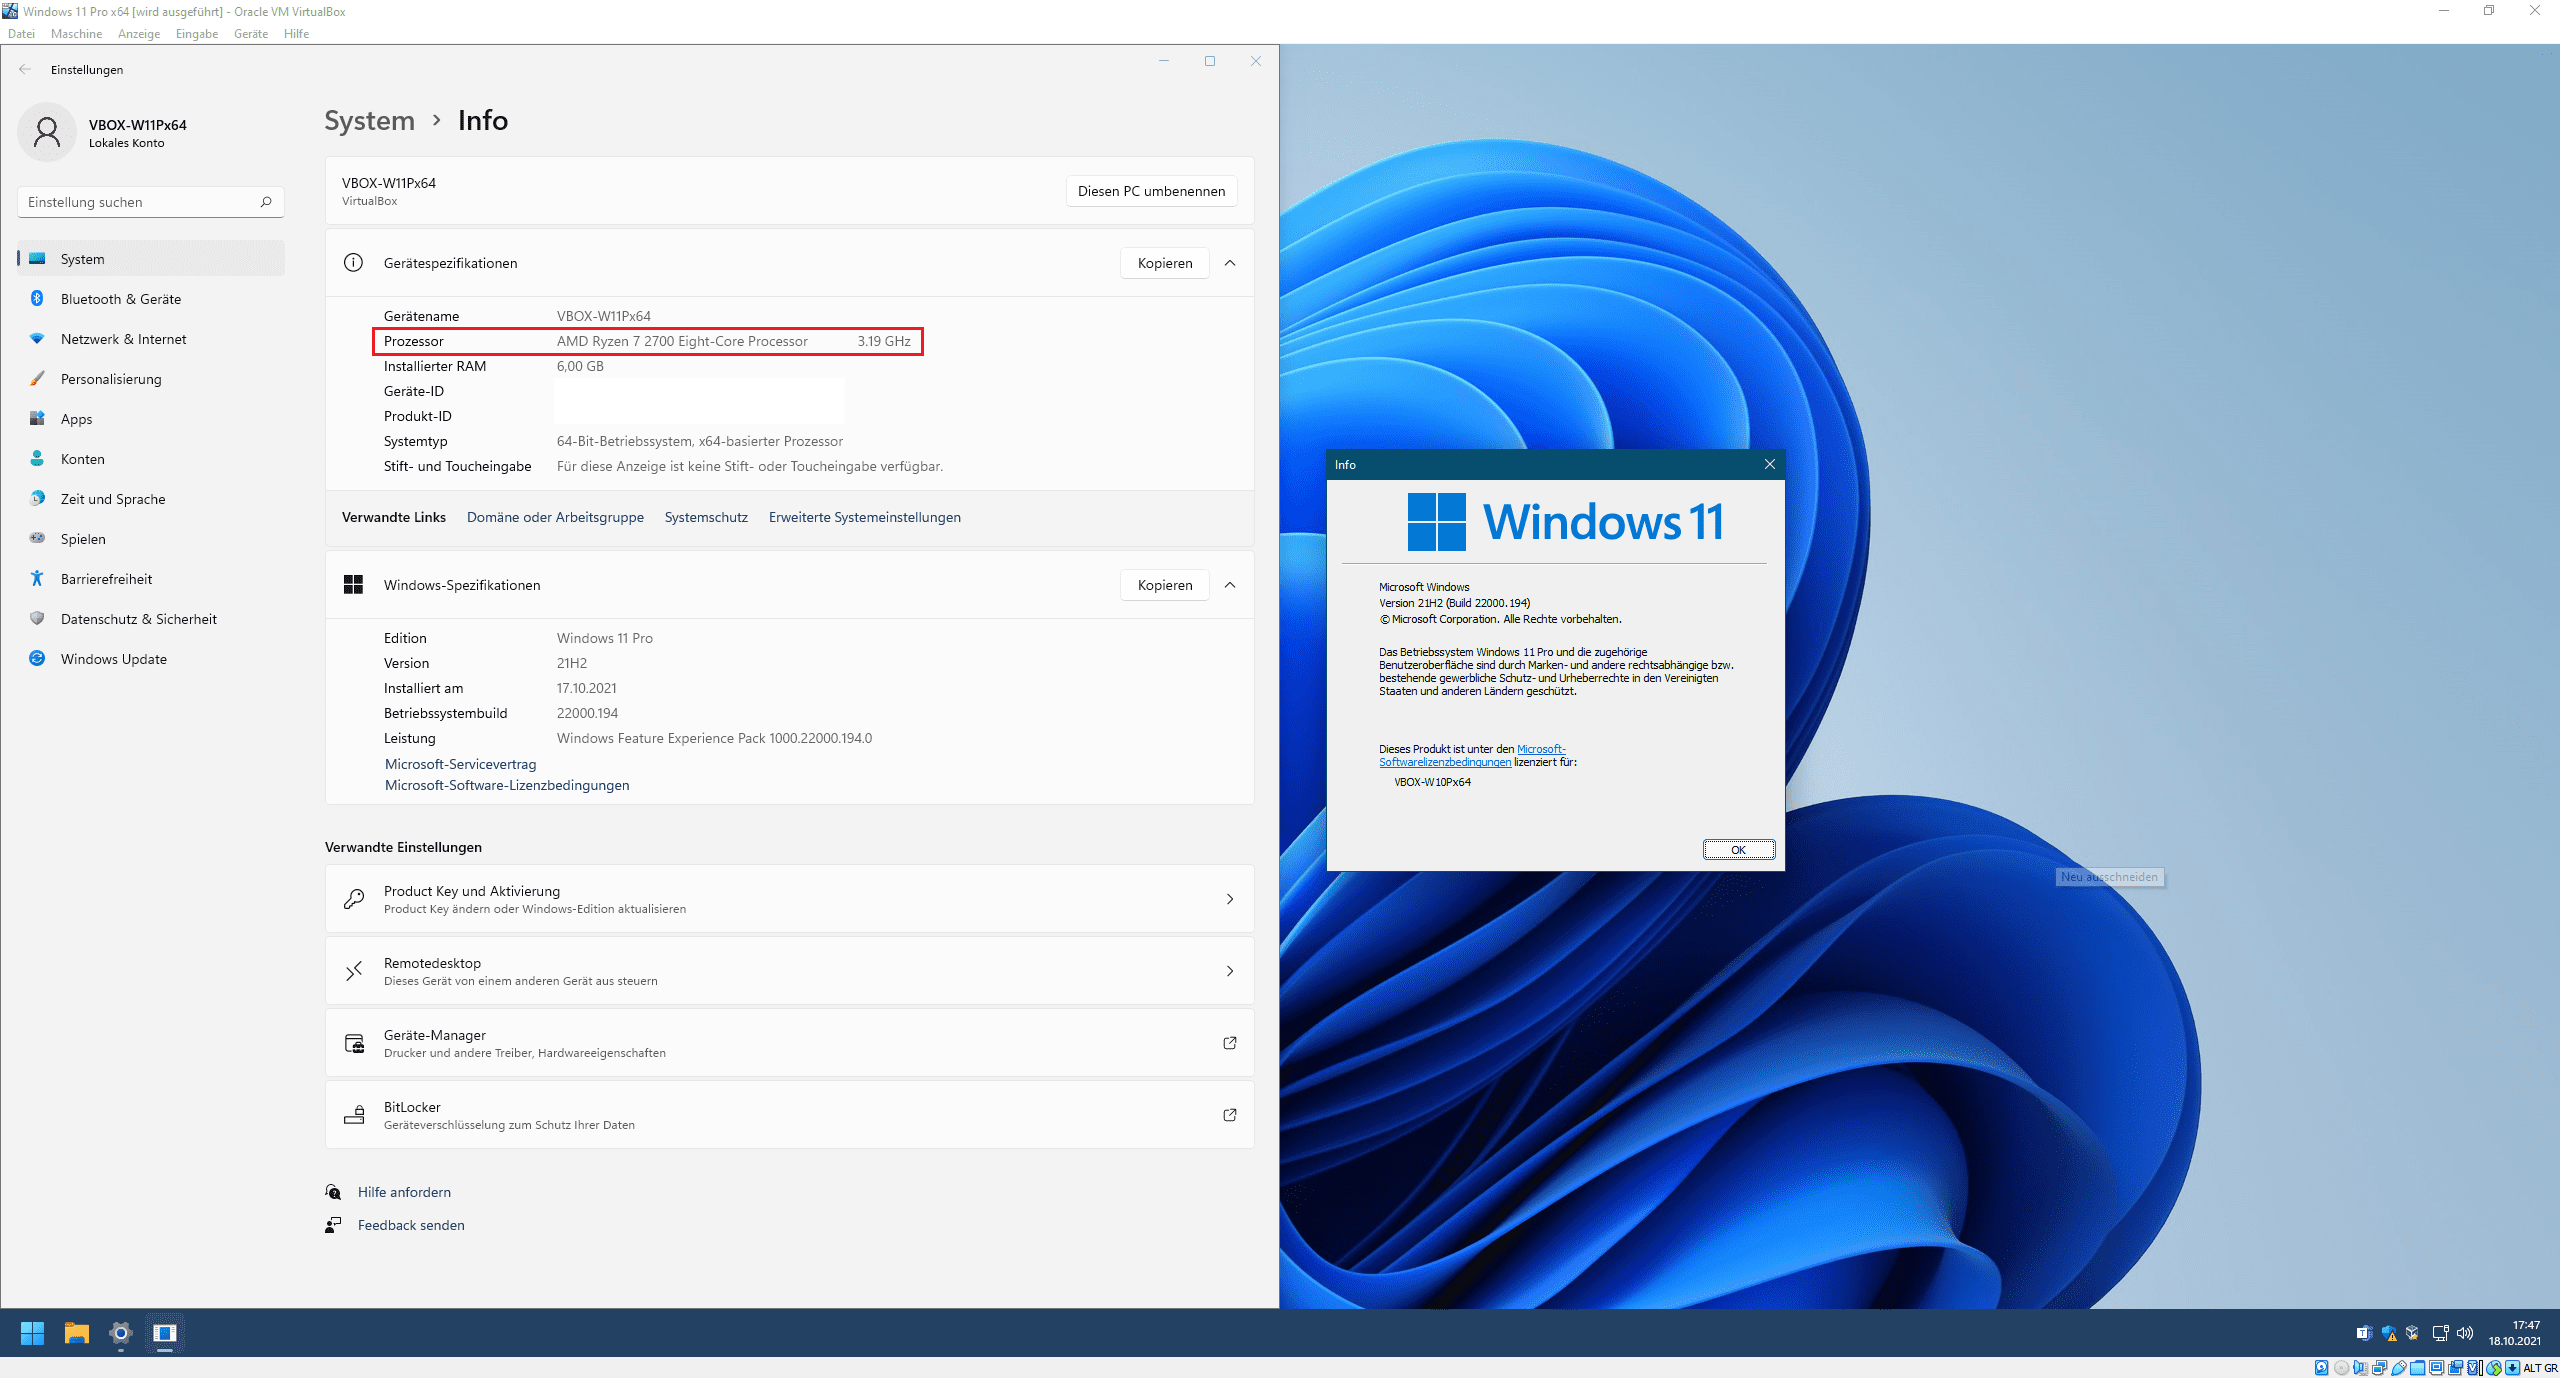This screenshot has width=2560, height=1378.
Task: Open the Hilfe menu
Action: 296,34
